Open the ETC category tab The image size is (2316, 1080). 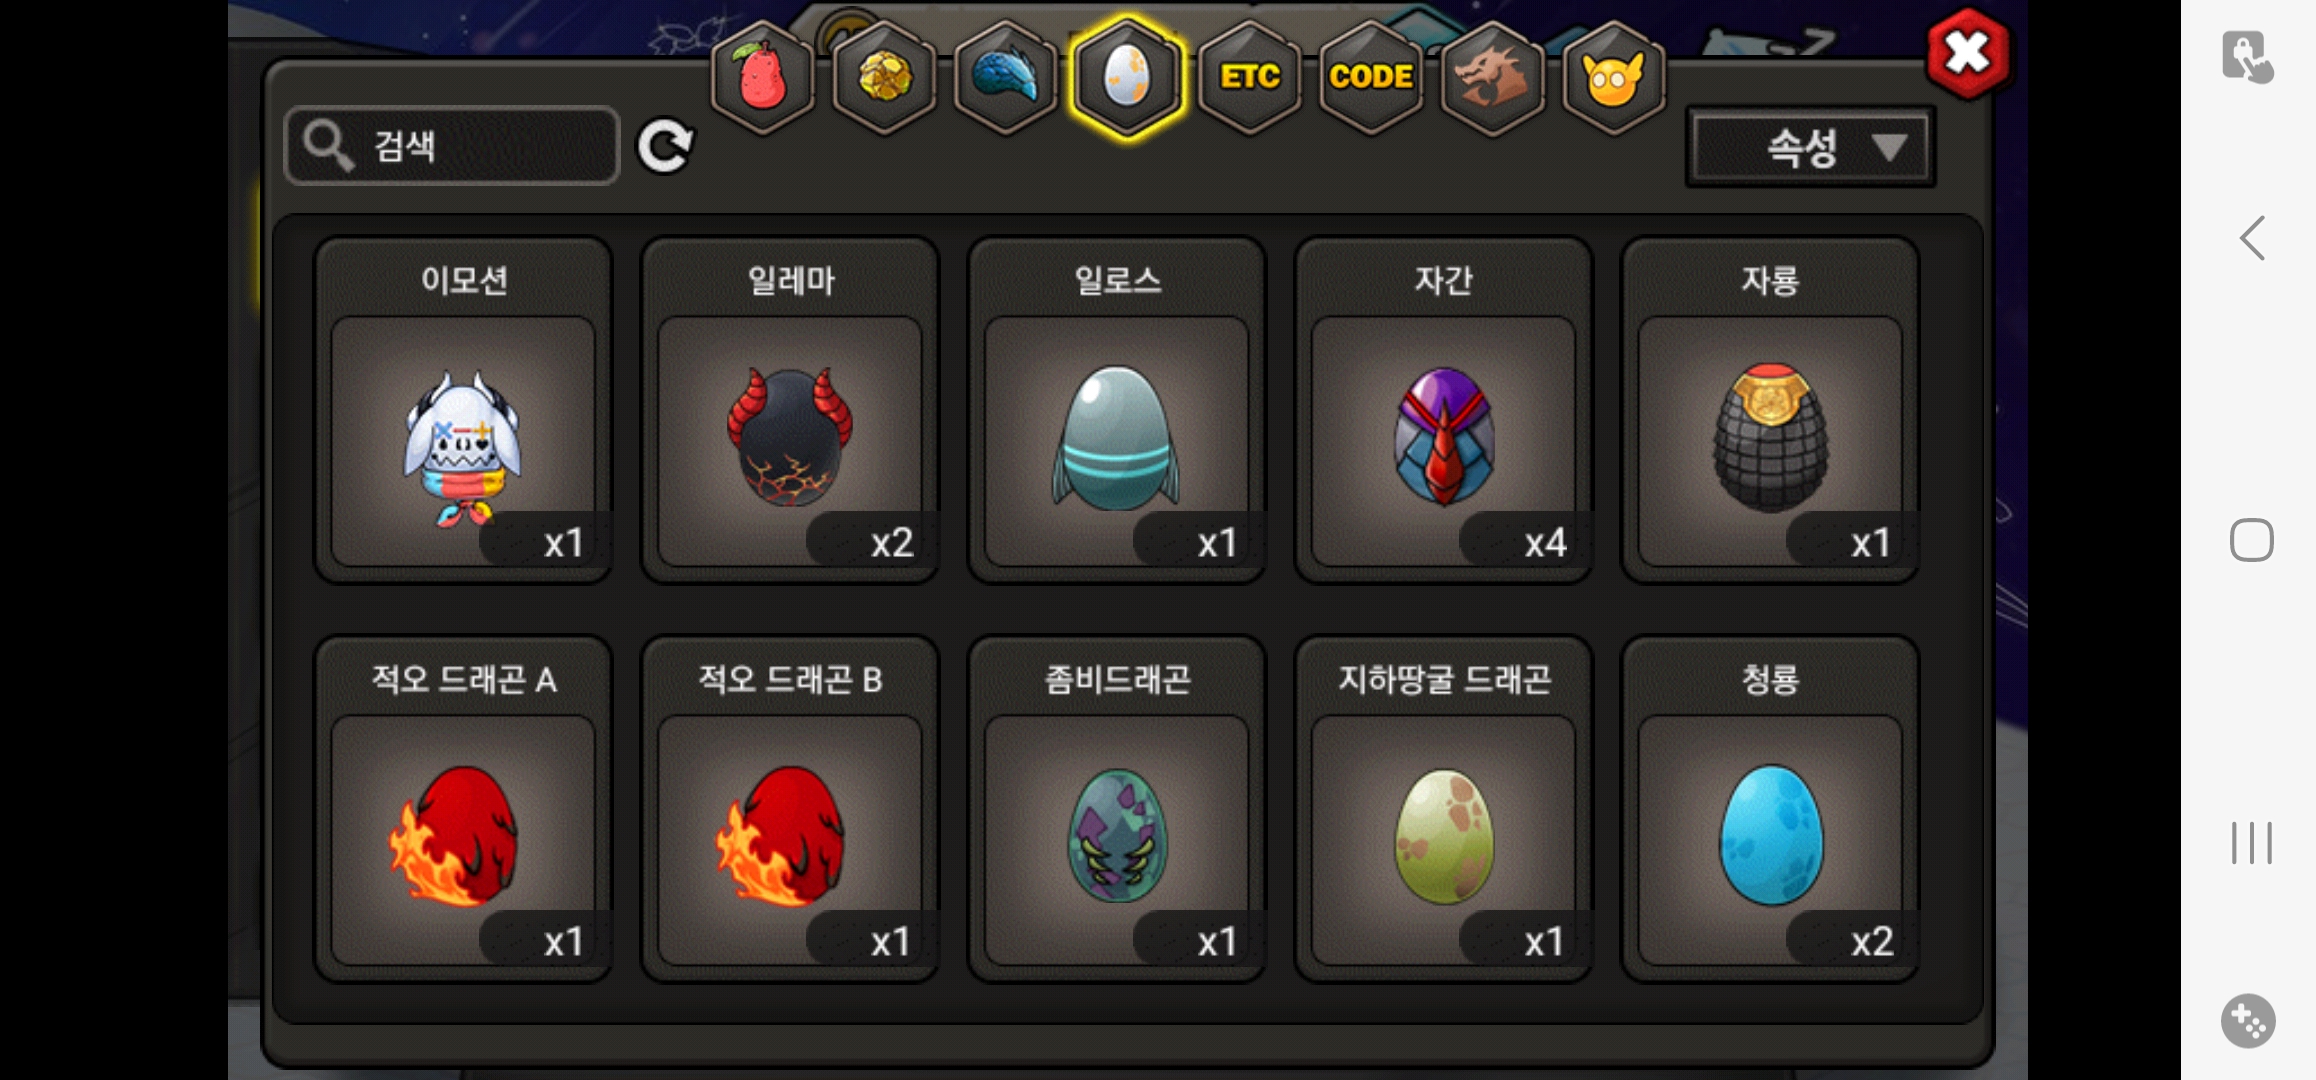1249,77
